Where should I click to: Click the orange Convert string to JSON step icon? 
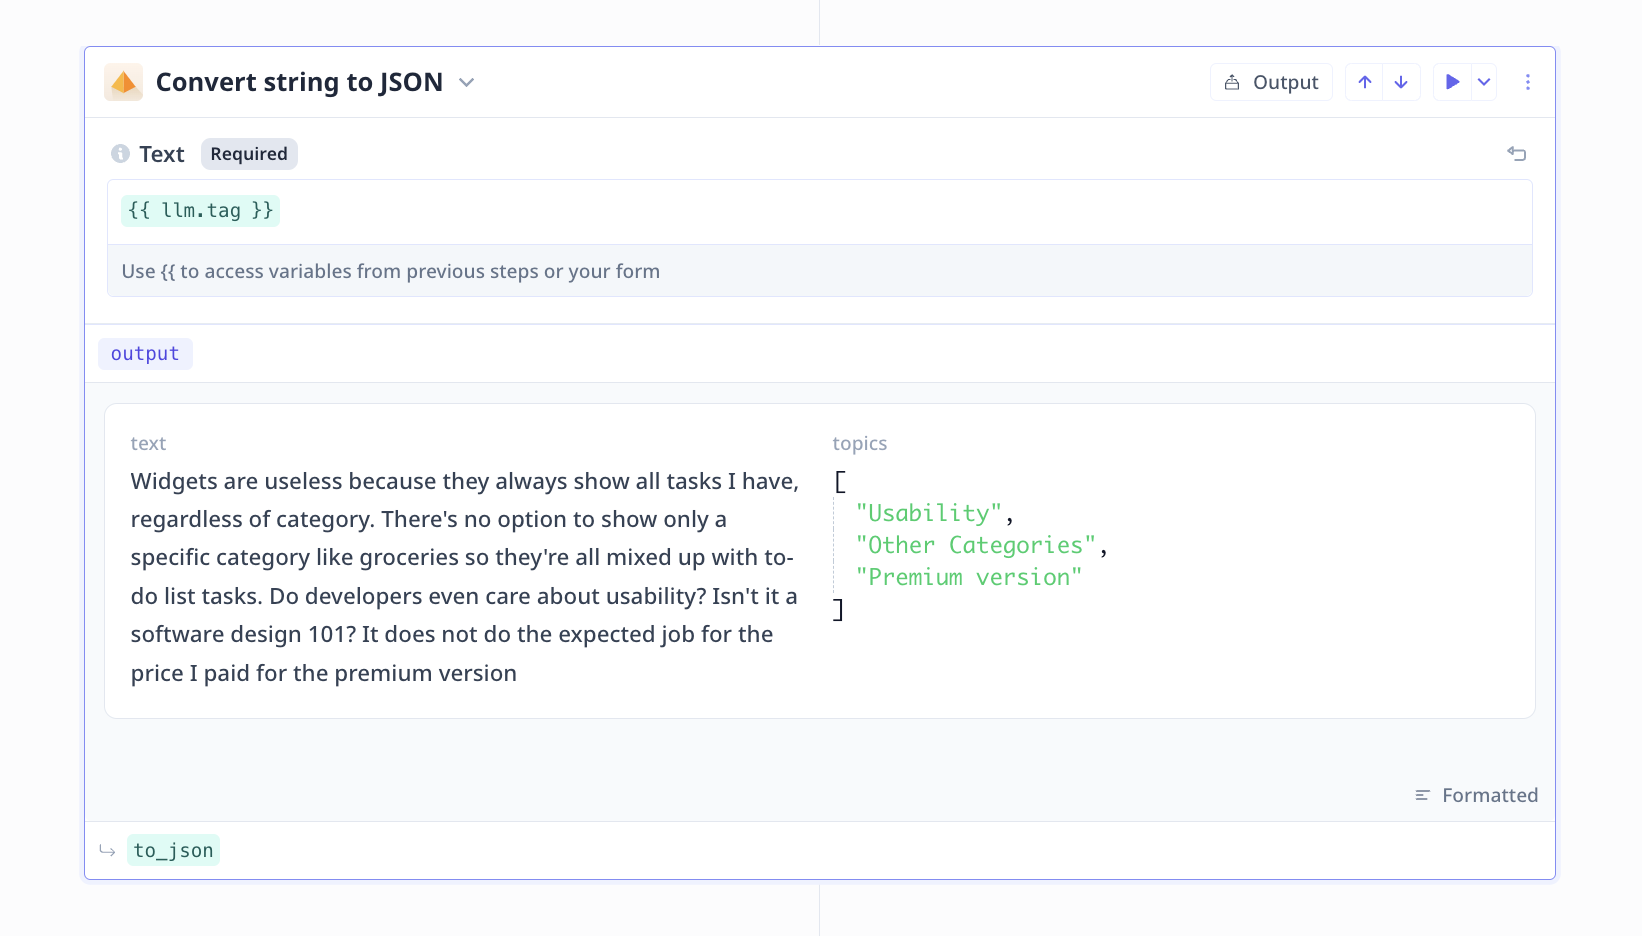click(124, 82)
